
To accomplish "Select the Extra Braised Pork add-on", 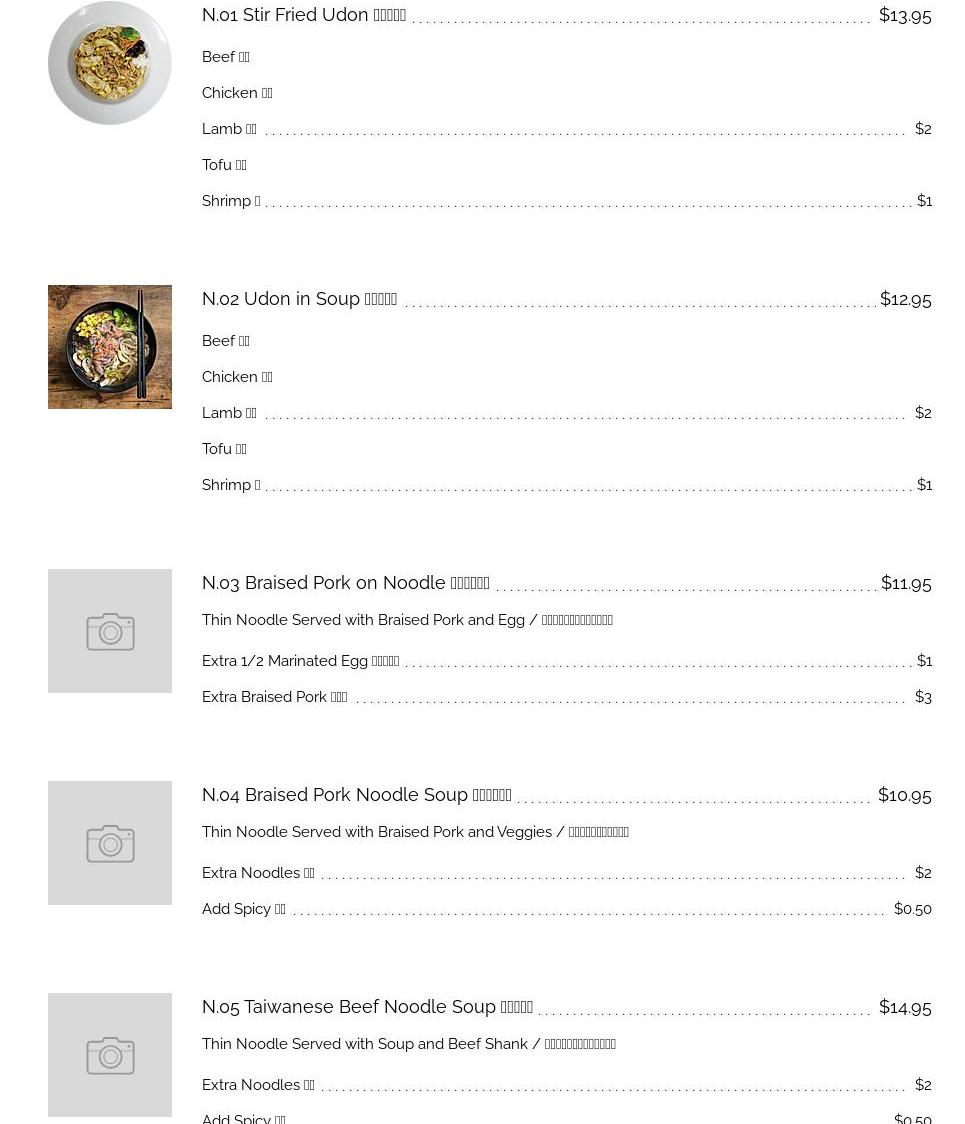I will point(274,697).
